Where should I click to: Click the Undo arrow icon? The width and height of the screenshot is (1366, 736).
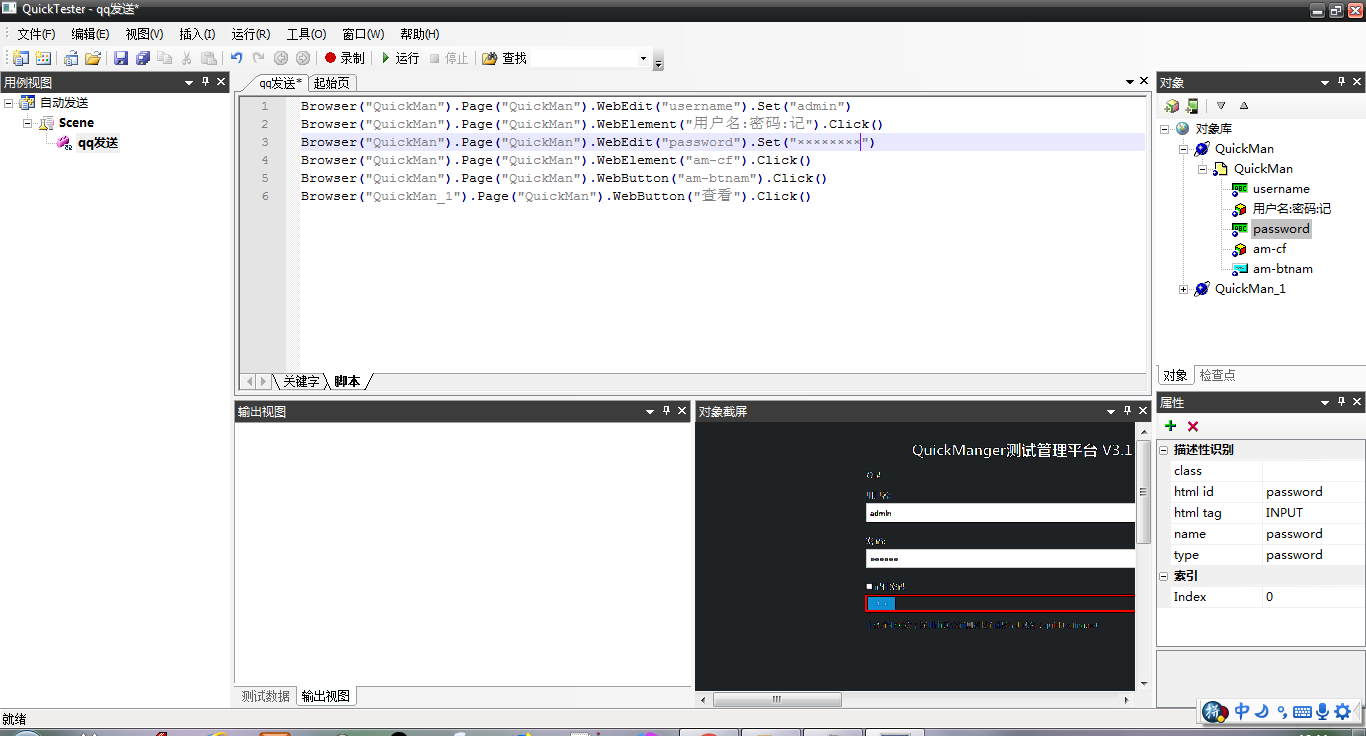tap(237, 58)
